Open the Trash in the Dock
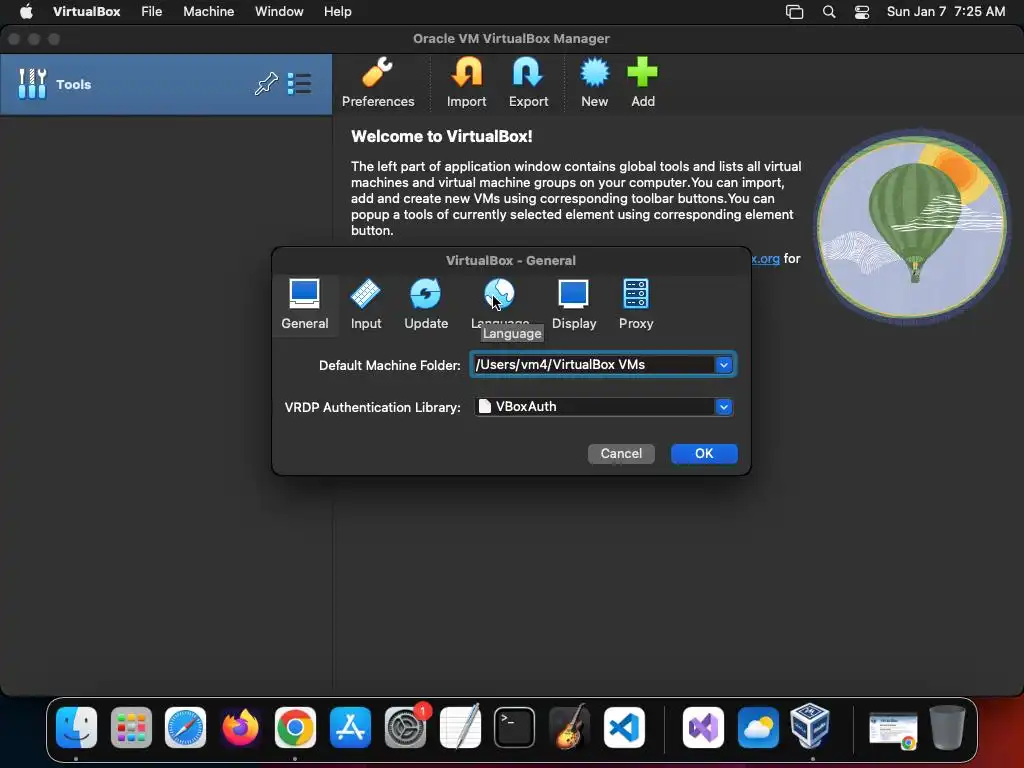Screen dimensions: 1024x768 [x=947, y=727]
